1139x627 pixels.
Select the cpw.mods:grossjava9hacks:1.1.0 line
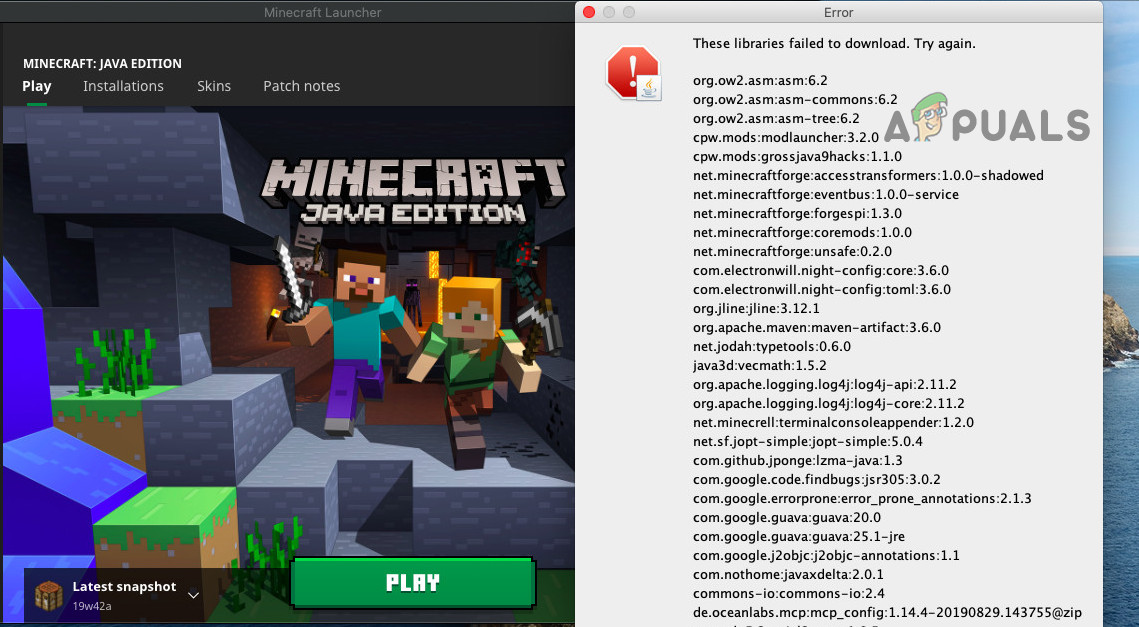(x=797, y=156)
